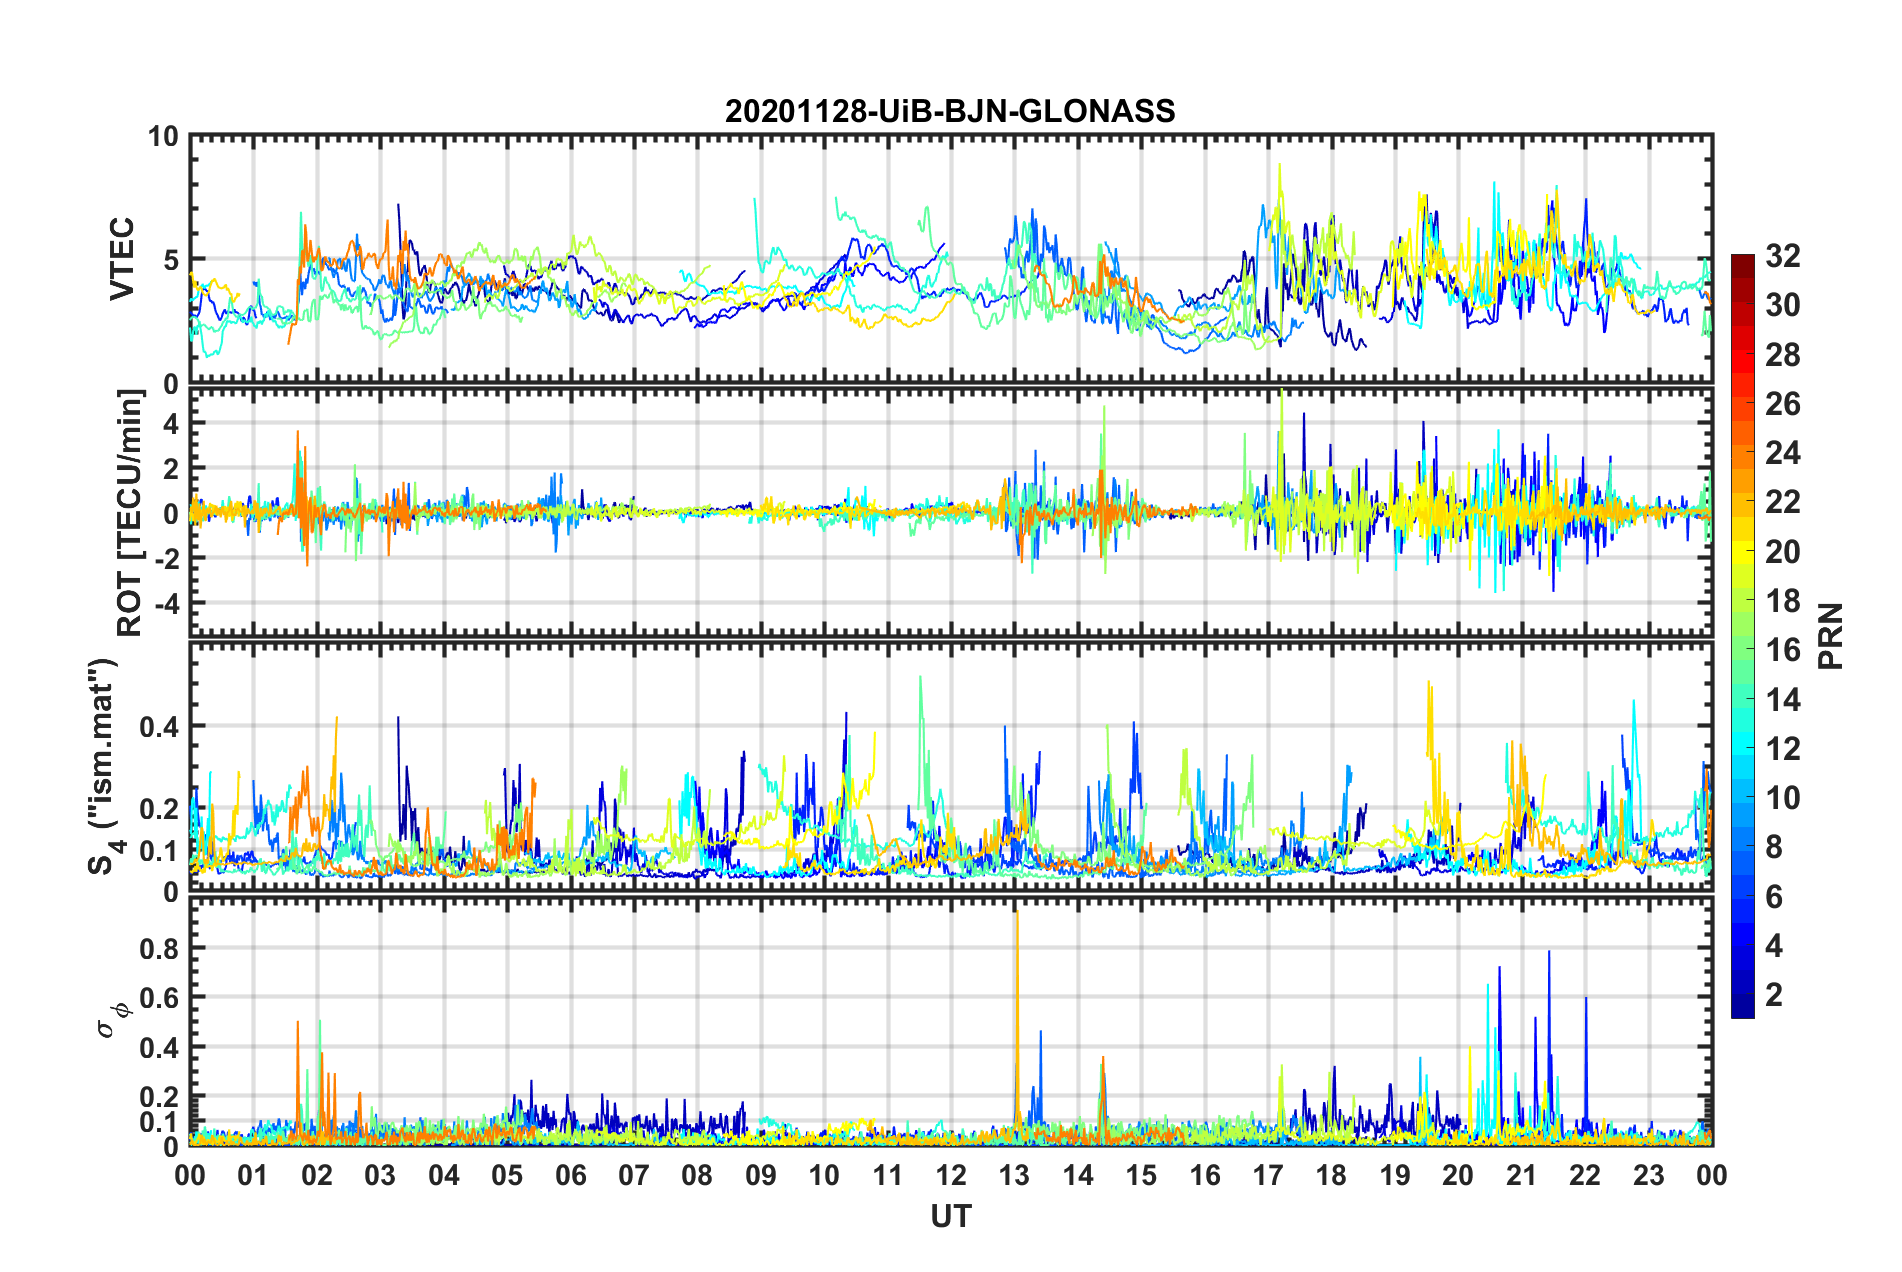This screenshot has height=1272, width=1902.
Task: Click x-axis tick label 15
Action: coord(1141,1175)
